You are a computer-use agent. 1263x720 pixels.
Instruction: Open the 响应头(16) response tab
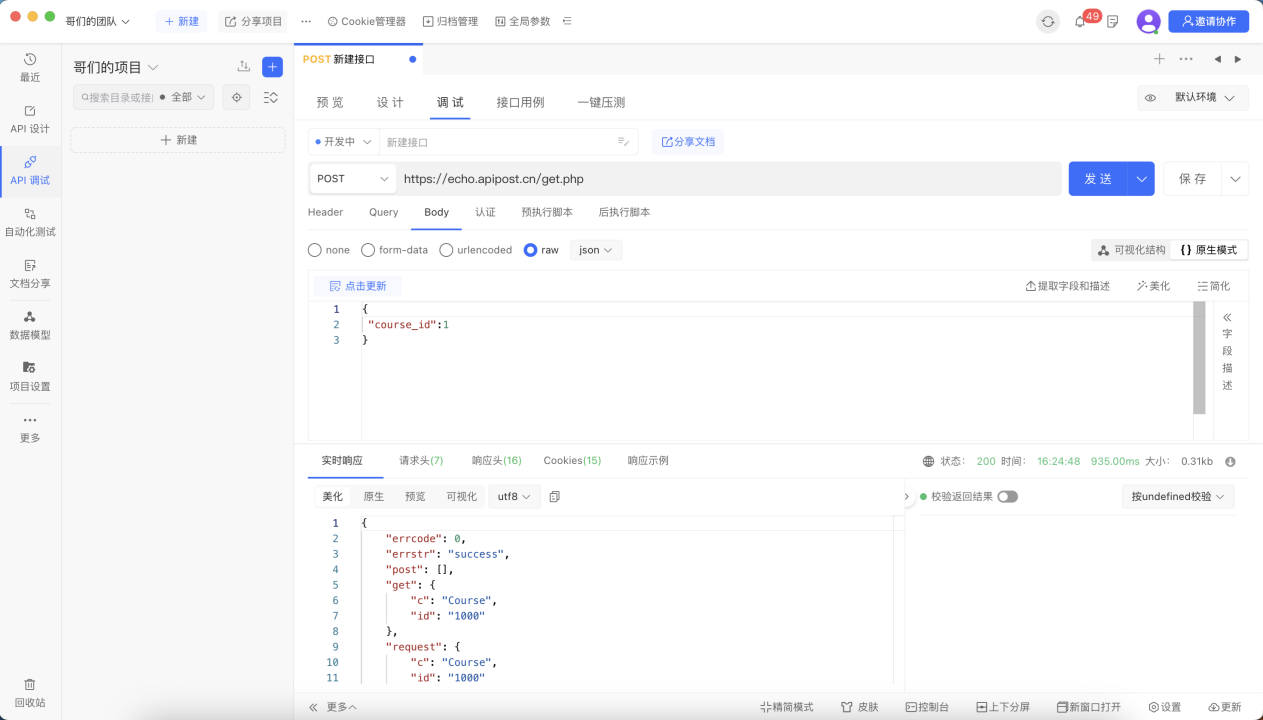pos(497,461)
